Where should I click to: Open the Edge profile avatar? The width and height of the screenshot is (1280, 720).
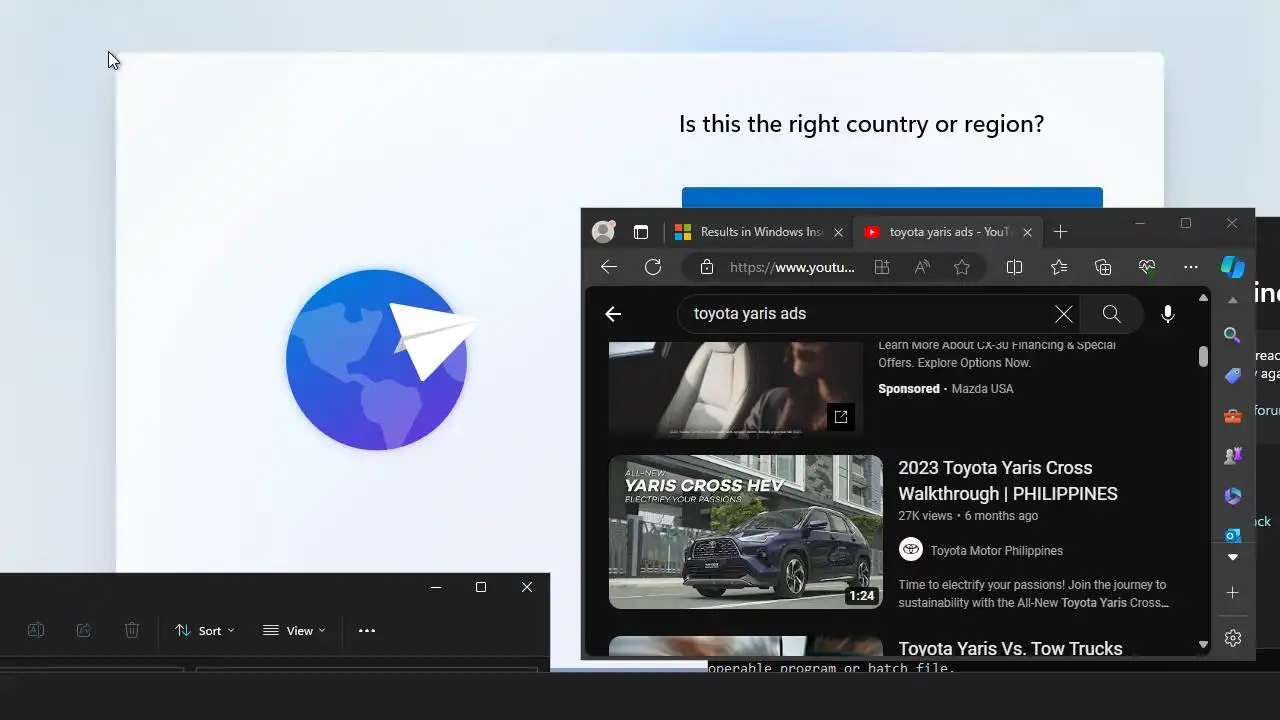click(603, 232)
